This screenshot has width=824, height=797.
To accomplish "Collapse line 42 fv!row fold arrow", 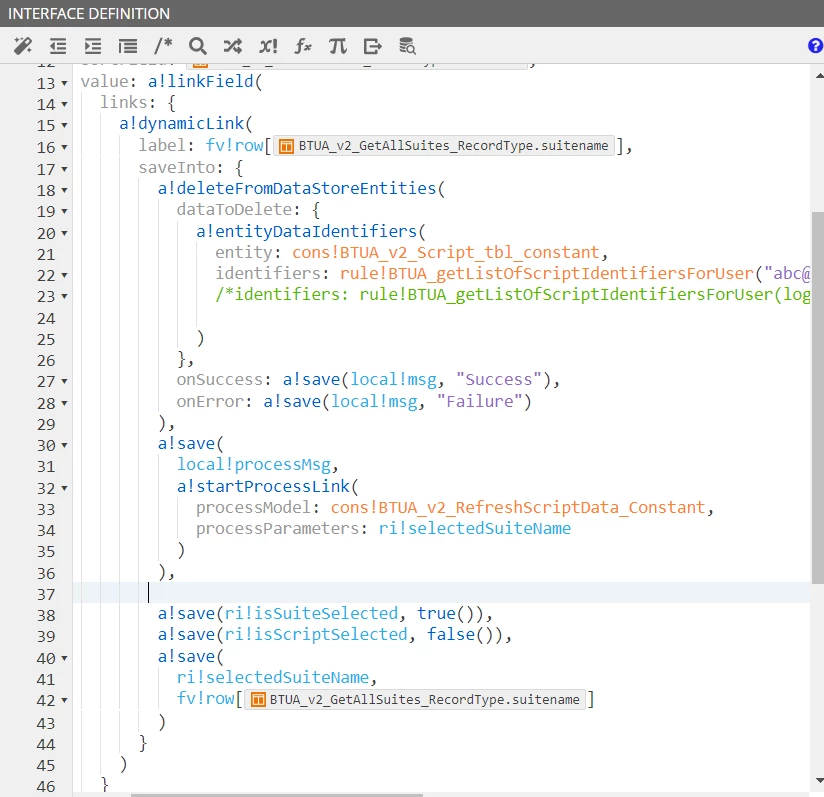I will coord(64,700).
